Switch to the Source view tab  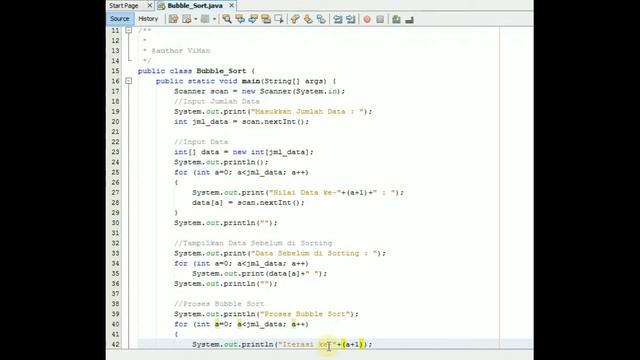[120, 19]
